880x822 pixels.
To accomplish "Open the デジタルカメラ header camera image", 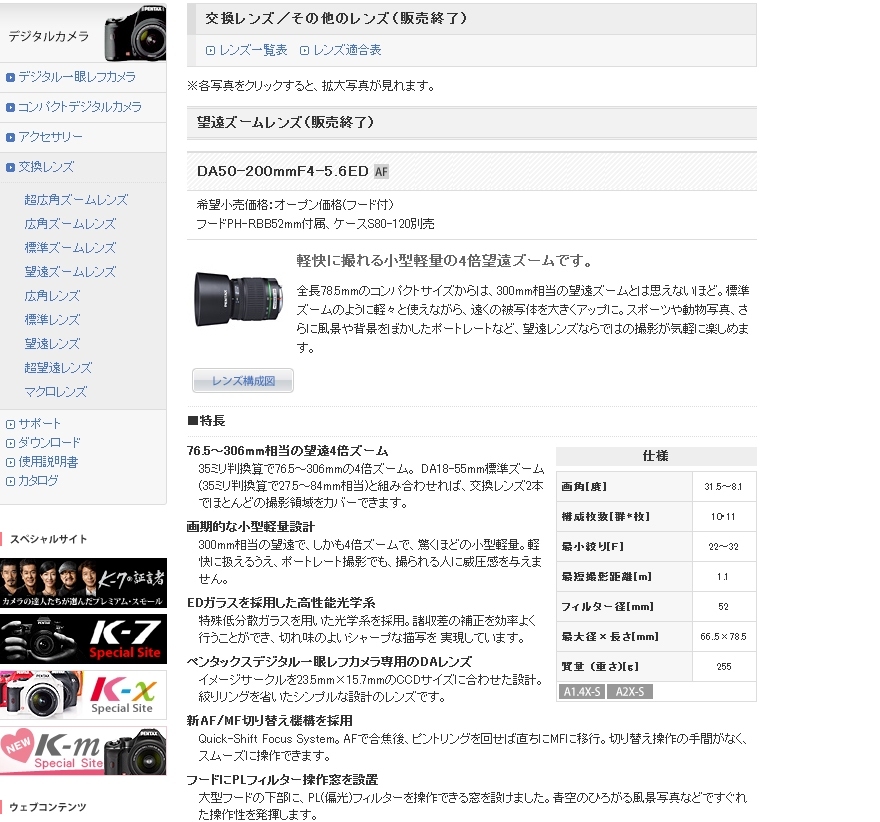I will (x=135, y=33).
